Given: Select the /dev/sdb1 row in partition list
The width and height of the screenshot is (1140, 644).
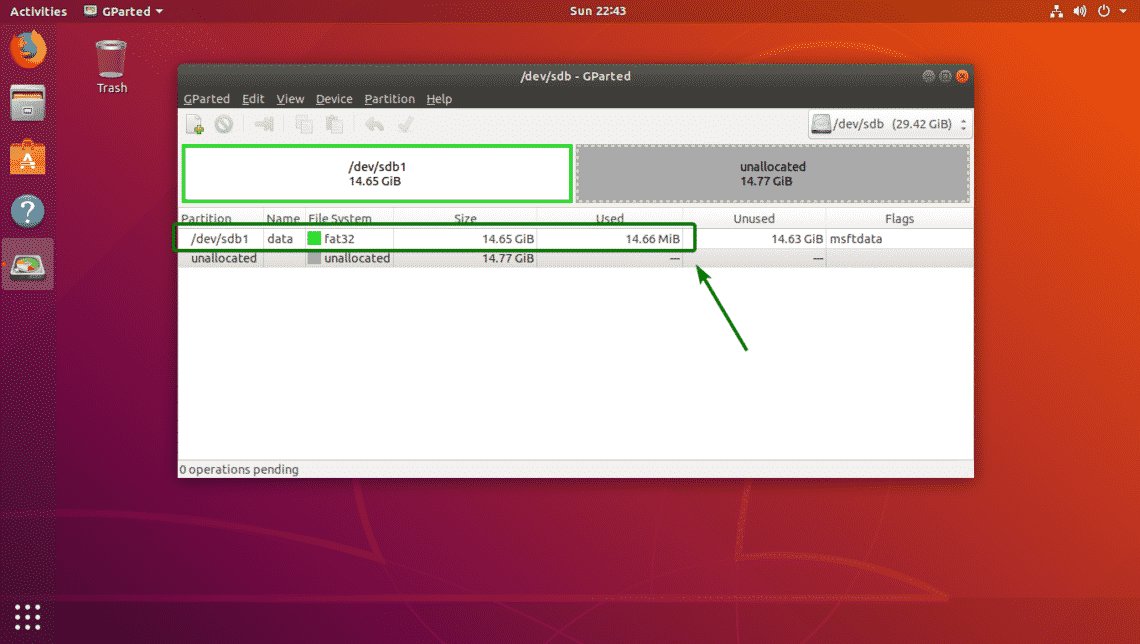Looking at the screenshot, I should click(x=575, y=238).
